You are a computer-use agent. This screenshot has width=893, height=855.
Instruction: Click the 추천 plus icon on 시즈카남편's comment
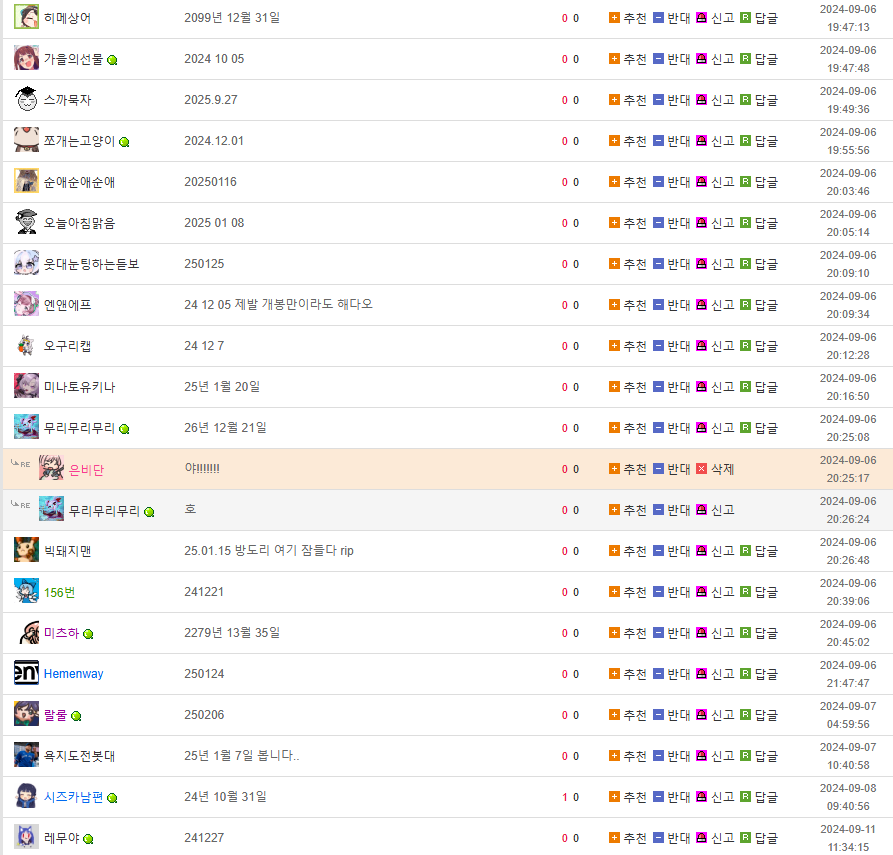point(614,797)
